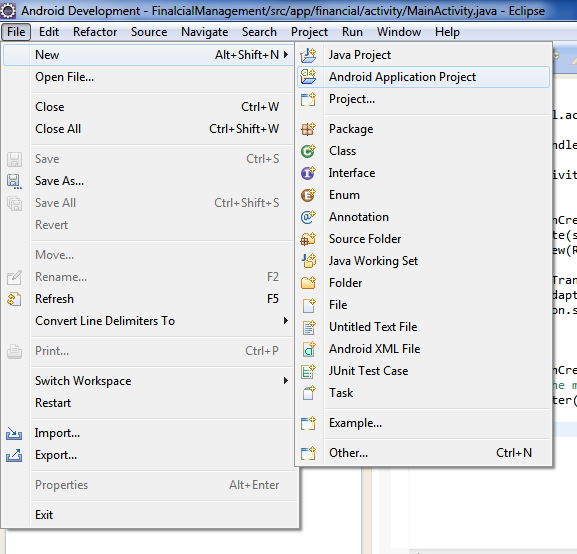Screen dimensions: 577x554
Task: Click the Untitled Text File icon
Action: tap(308, 327)
